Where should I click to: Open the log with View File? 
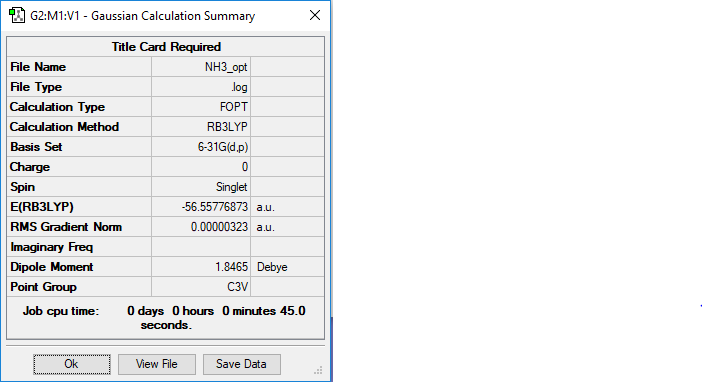157,364
